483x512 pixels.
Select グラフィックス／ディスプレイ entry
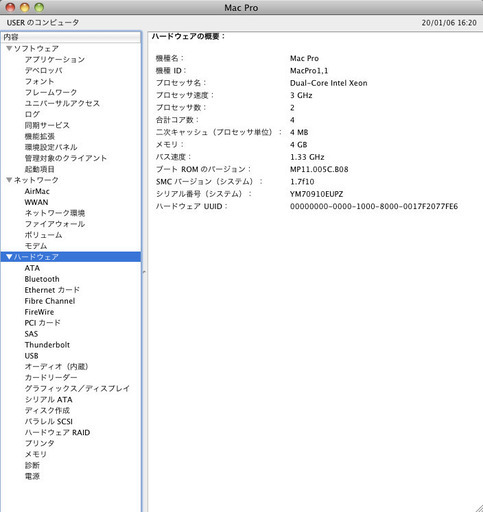tap(77, 389)
